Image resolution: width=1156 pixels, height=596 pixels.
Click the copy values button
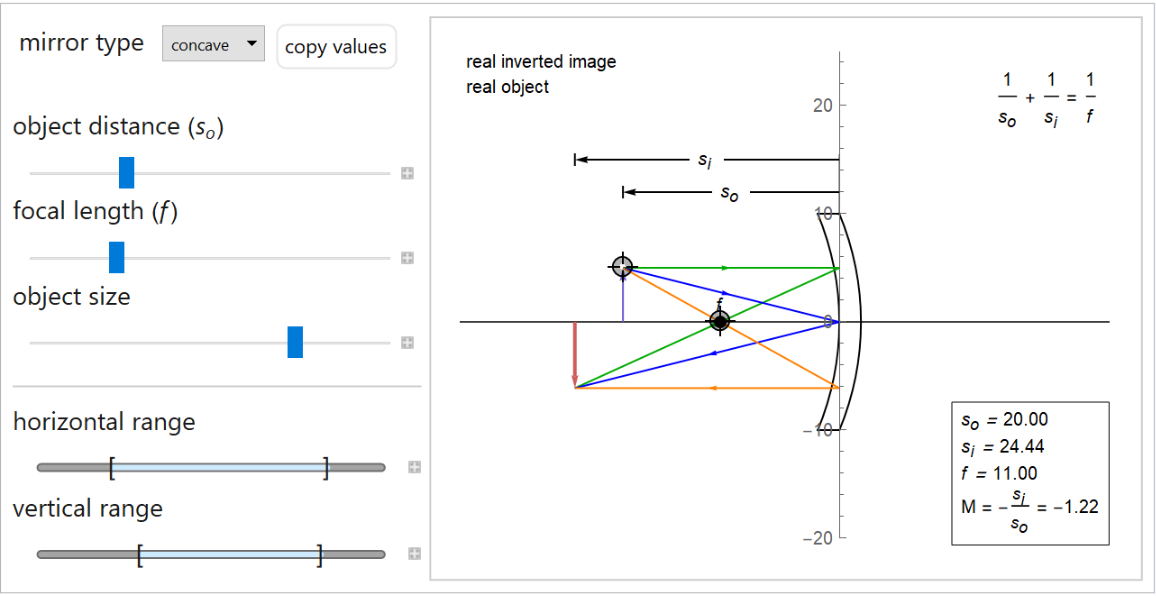point(336,47)
